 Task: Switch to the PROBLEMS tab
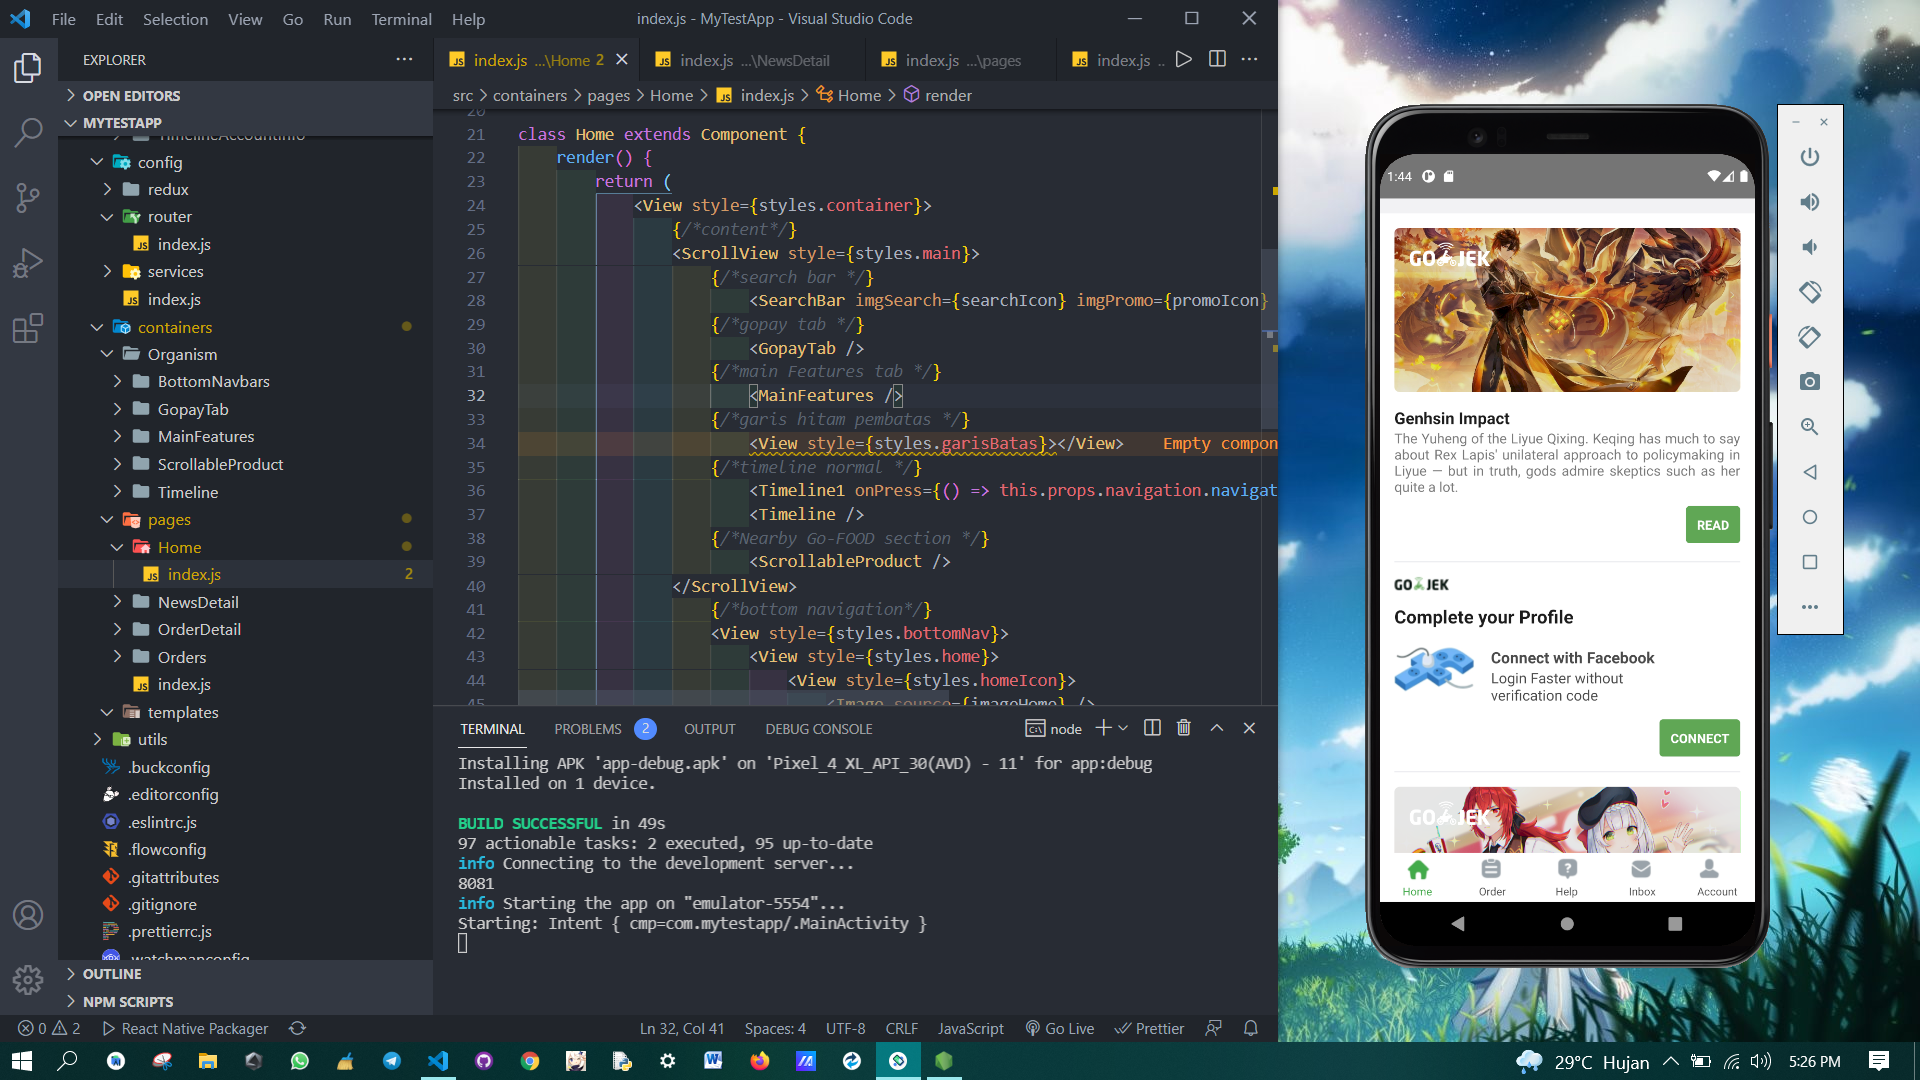[x=588, y=729]
